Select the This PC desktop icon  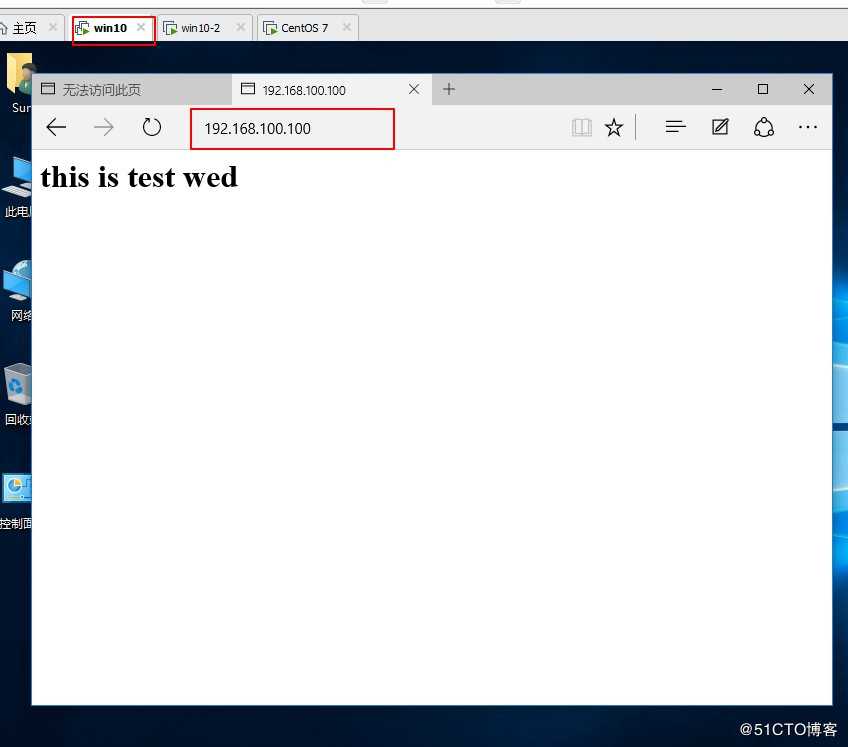[x=17, y=187]
